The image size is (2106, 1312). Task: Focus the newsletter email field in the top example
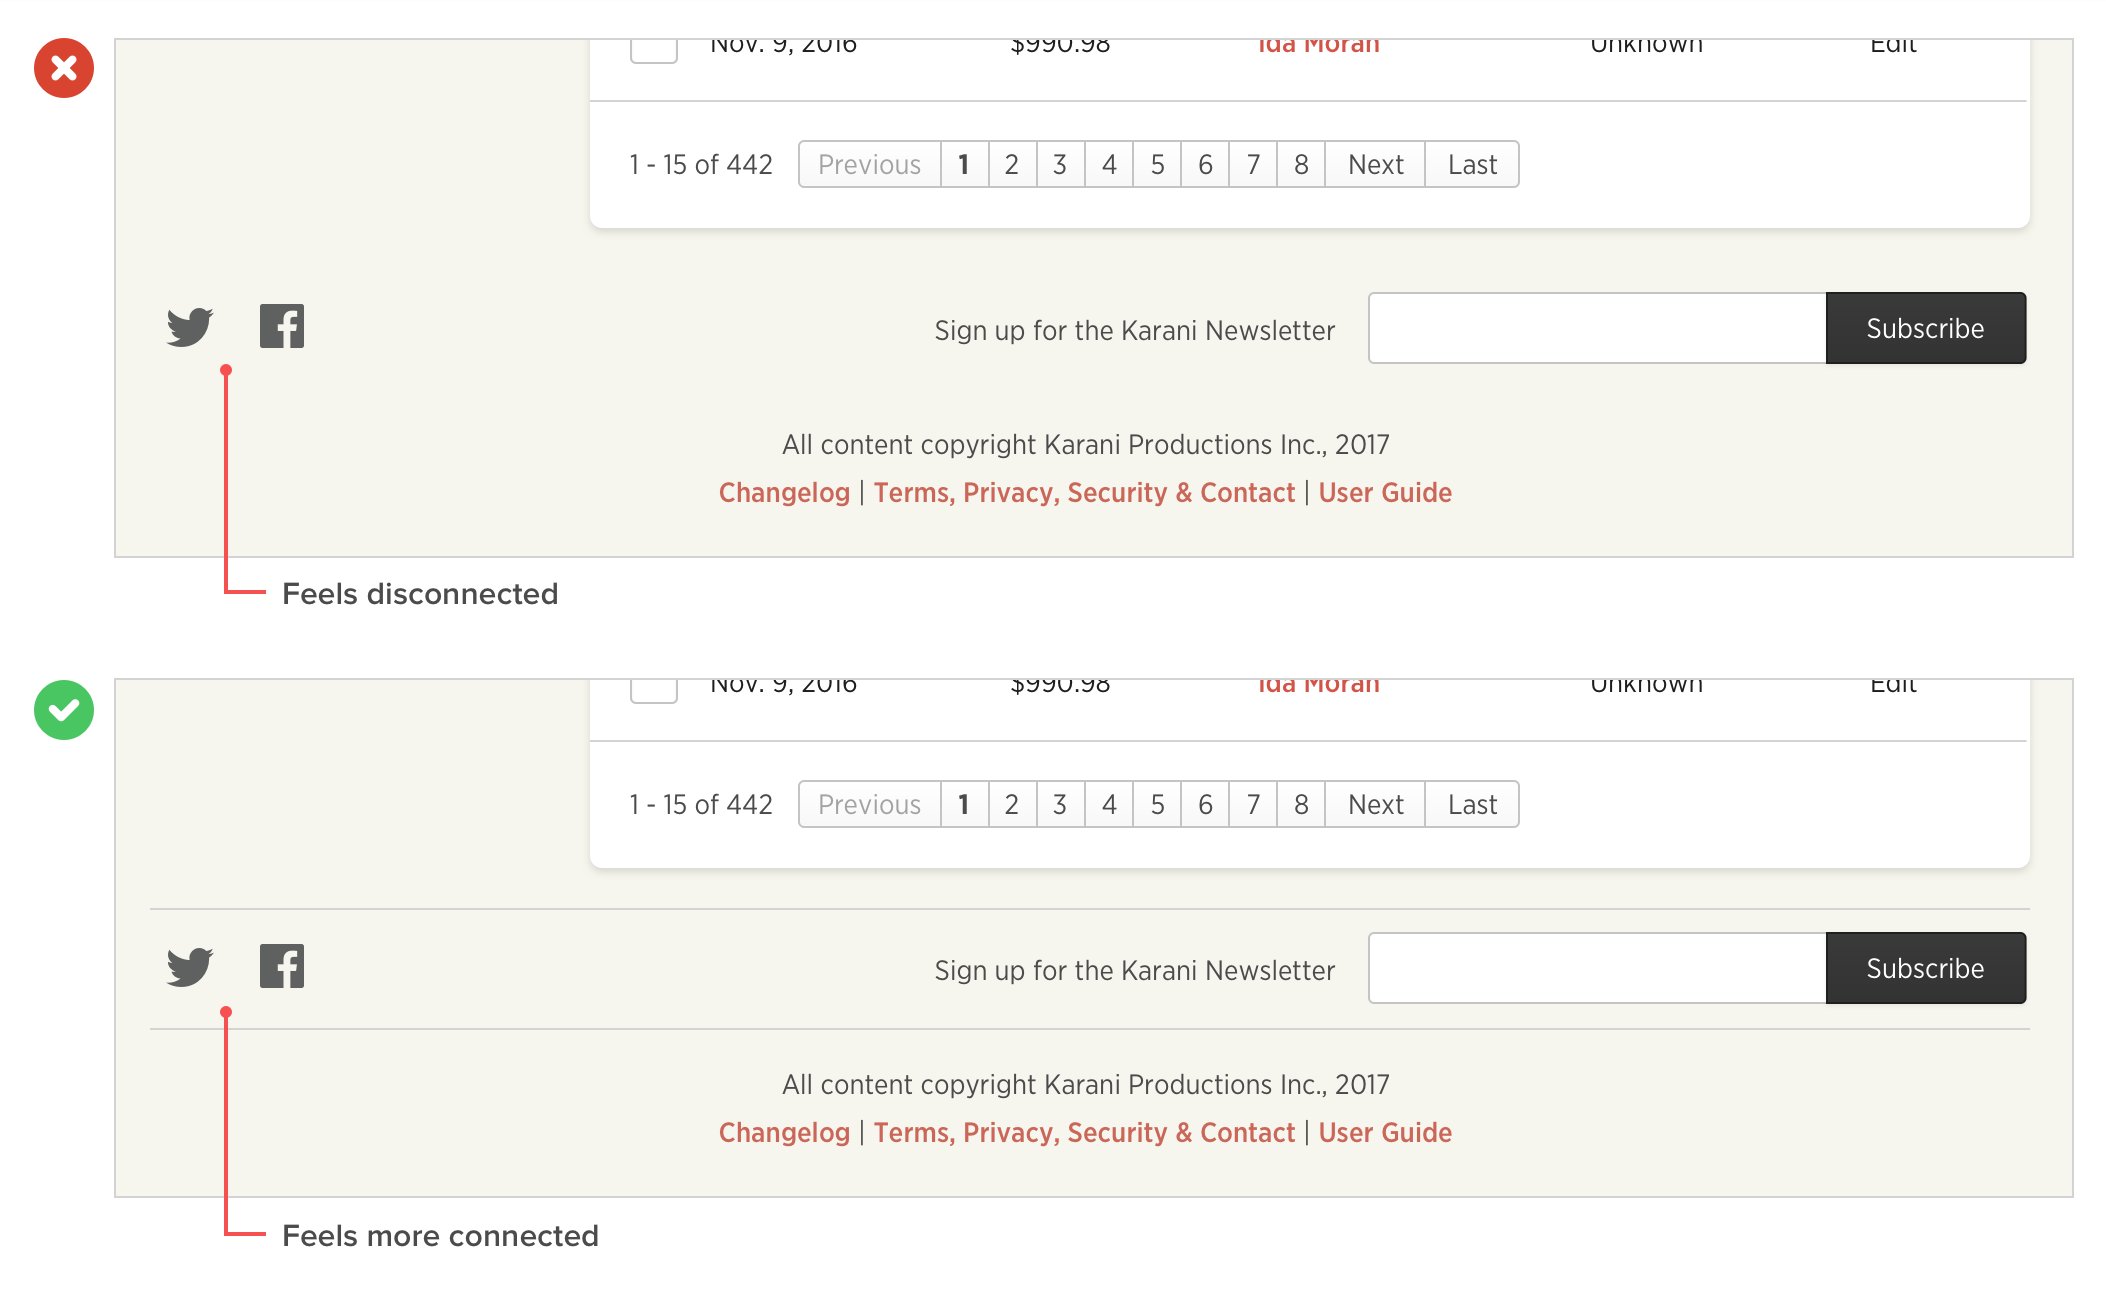1597,328
